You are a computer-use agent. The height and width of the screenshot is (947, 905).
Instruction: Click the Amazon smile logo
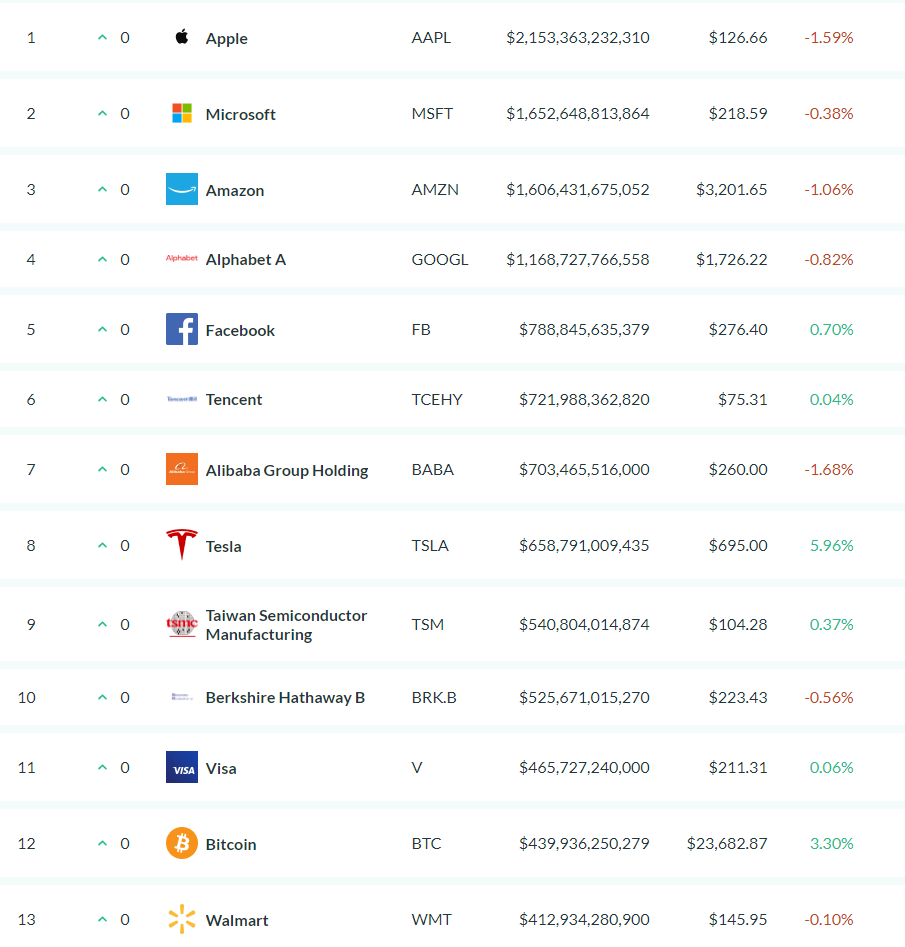tap(182, 189)
